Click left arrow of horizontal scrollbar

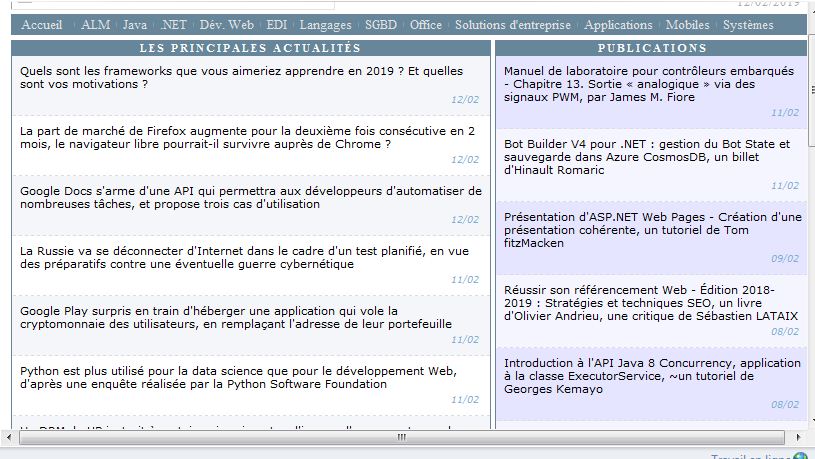click(x=8, y=437)
